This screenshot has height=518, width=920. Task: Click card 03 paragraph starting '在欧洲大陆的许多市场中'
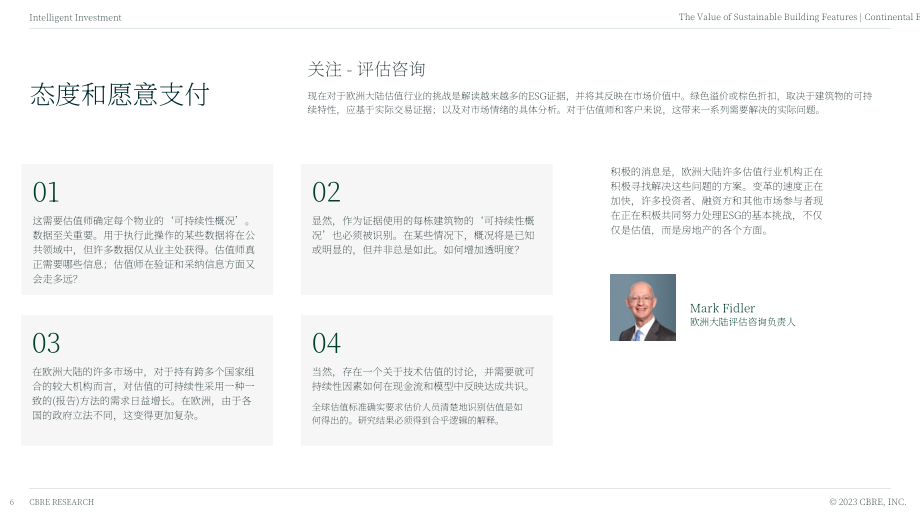pos(144,394)
